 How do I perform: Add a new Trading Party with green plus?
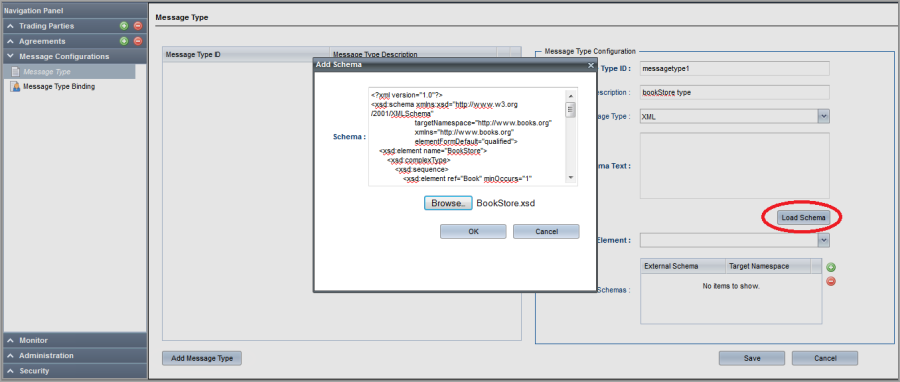(x=124, y=26)
